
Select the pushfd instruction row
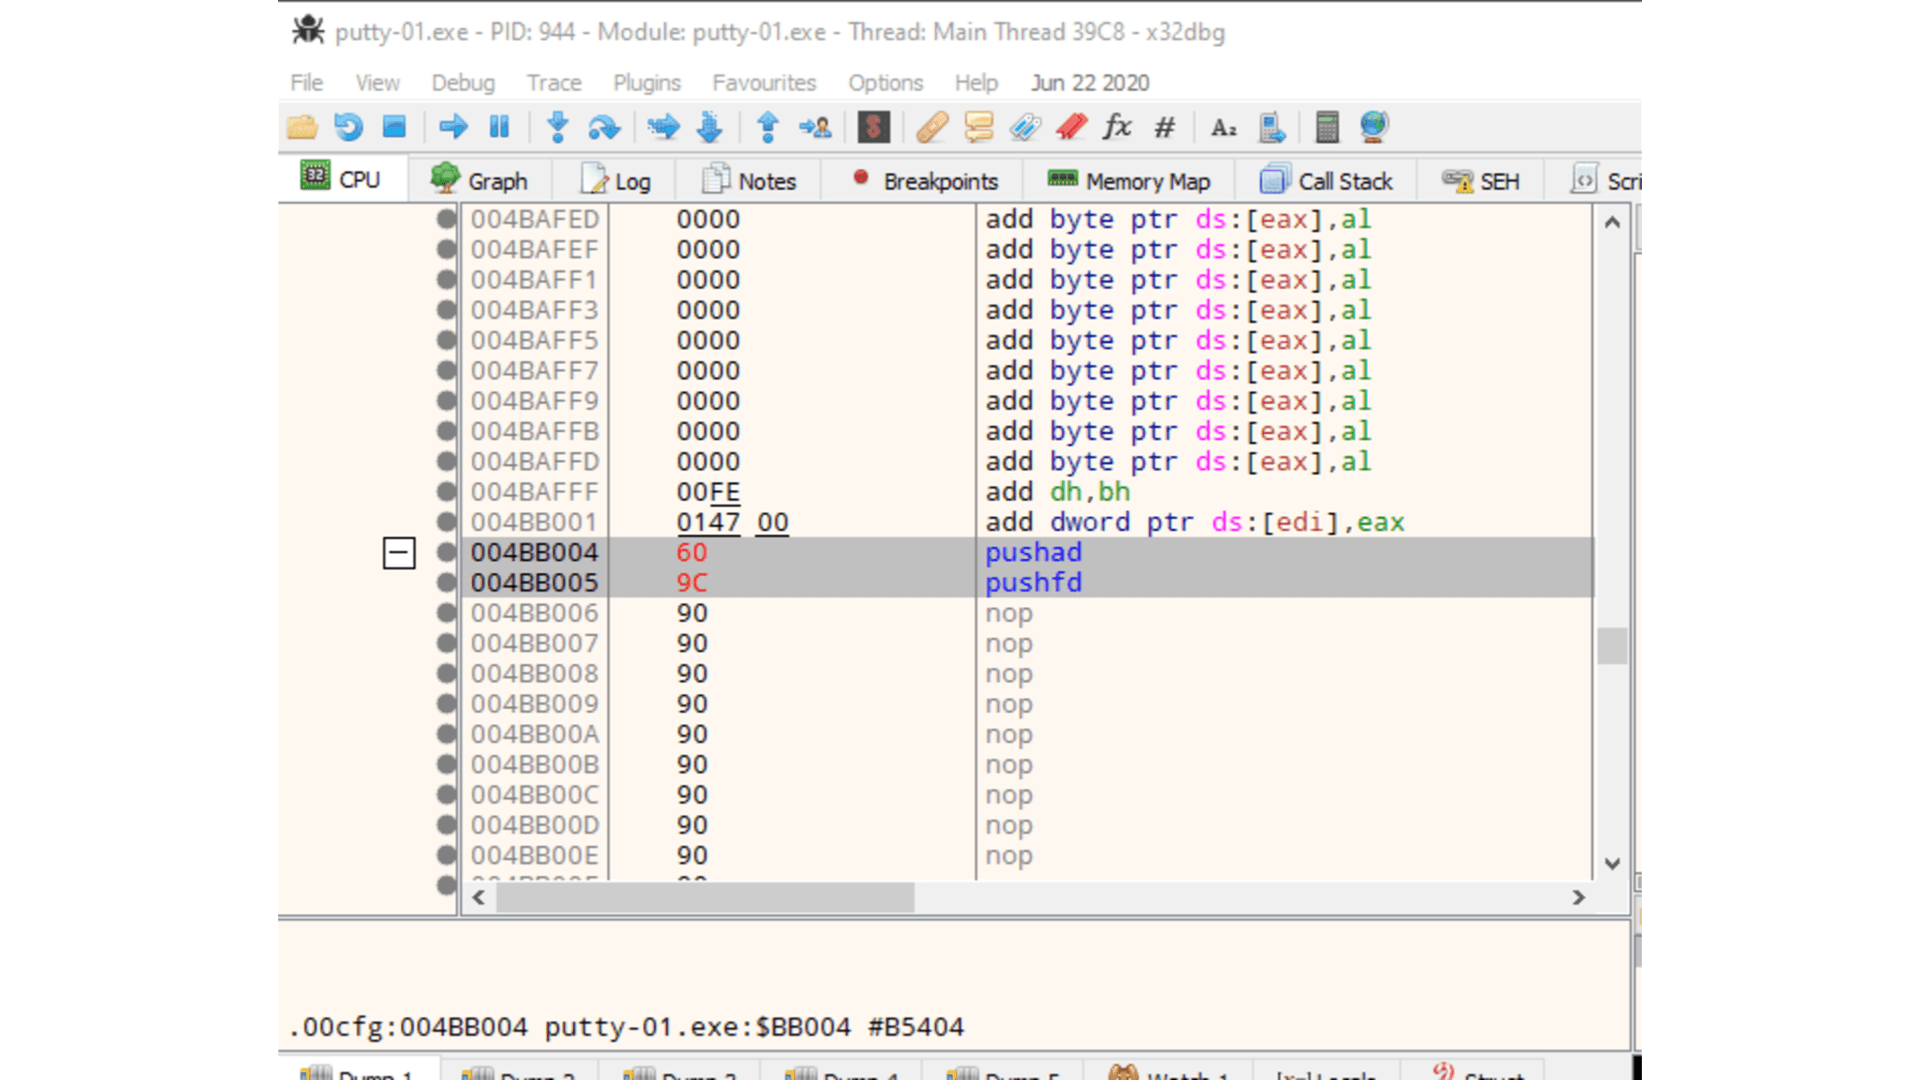coord(1027,582)
